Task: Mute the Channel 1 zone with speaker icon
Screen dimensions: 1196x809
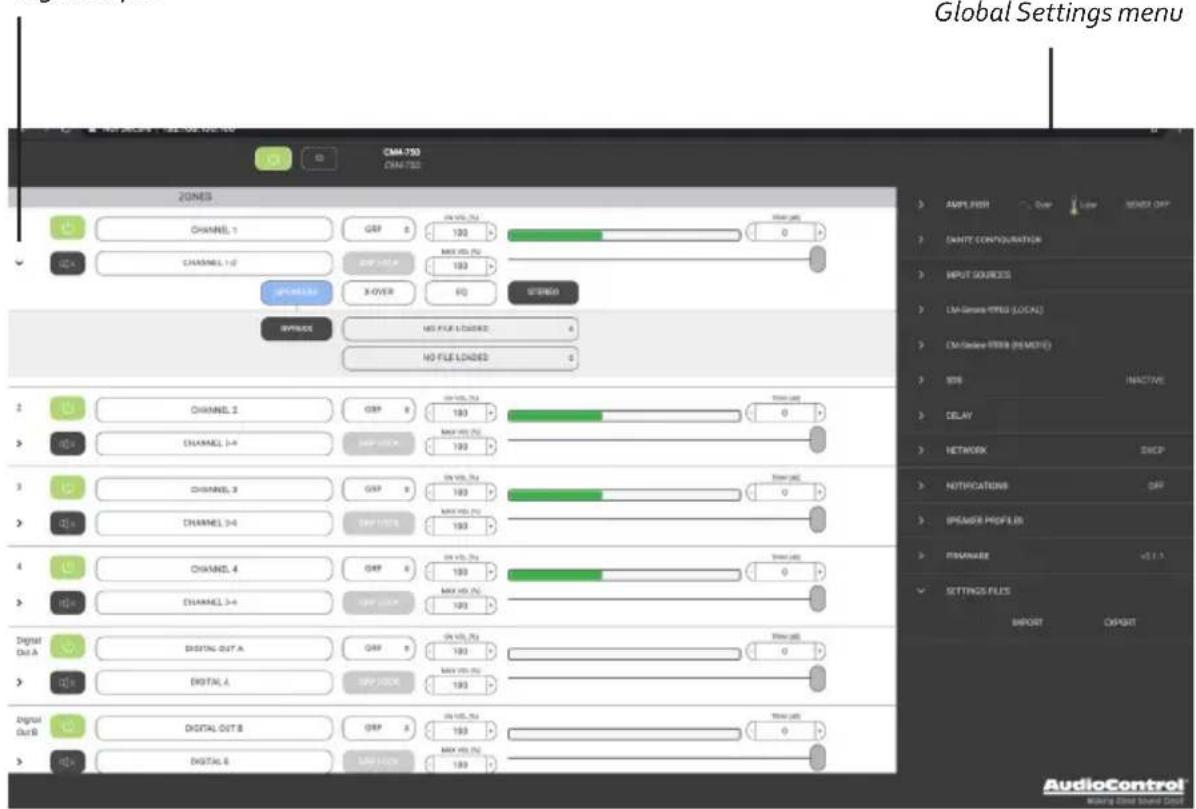Action: click(67, 263)
